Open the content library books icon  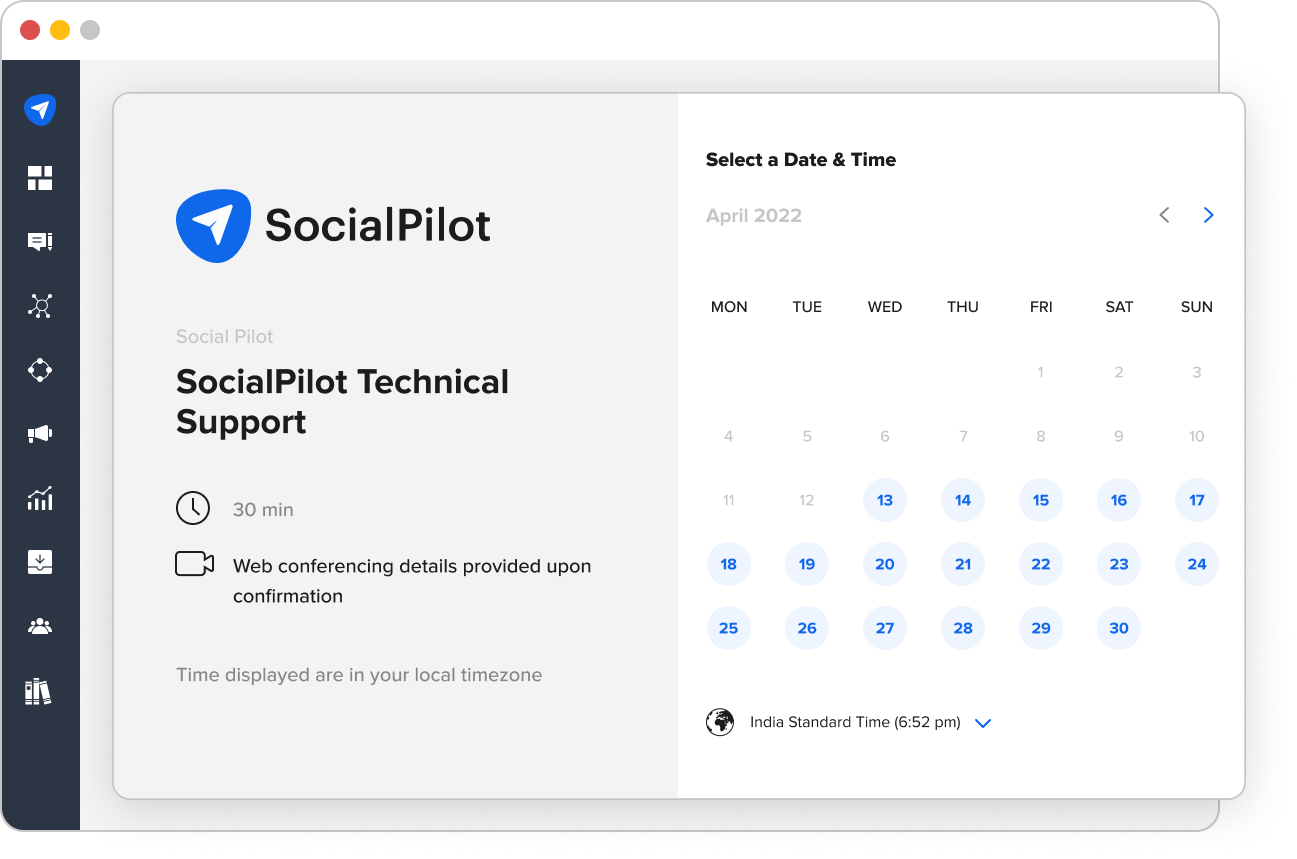38,691
